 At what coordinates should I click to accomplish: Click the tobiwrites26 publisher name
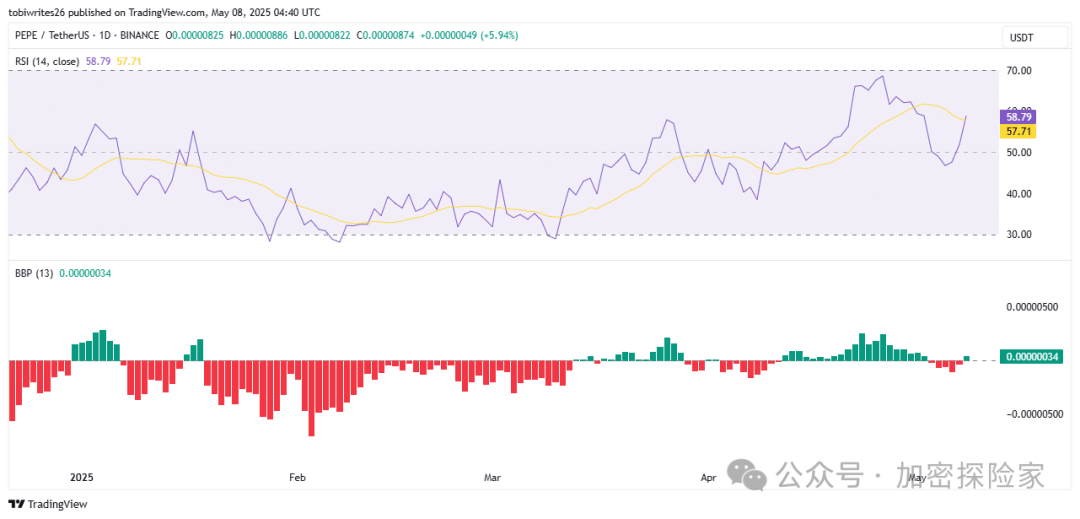[x=37, y=12]
